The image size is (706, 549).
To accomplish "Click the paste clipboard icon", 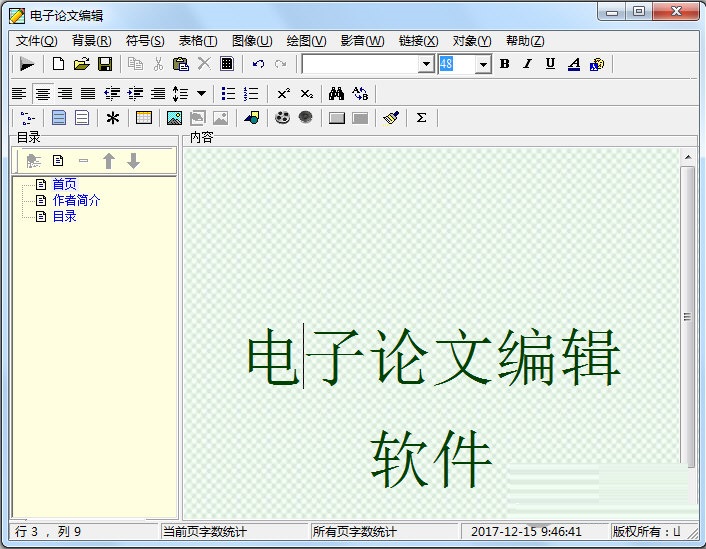I will tap(181, 64).
